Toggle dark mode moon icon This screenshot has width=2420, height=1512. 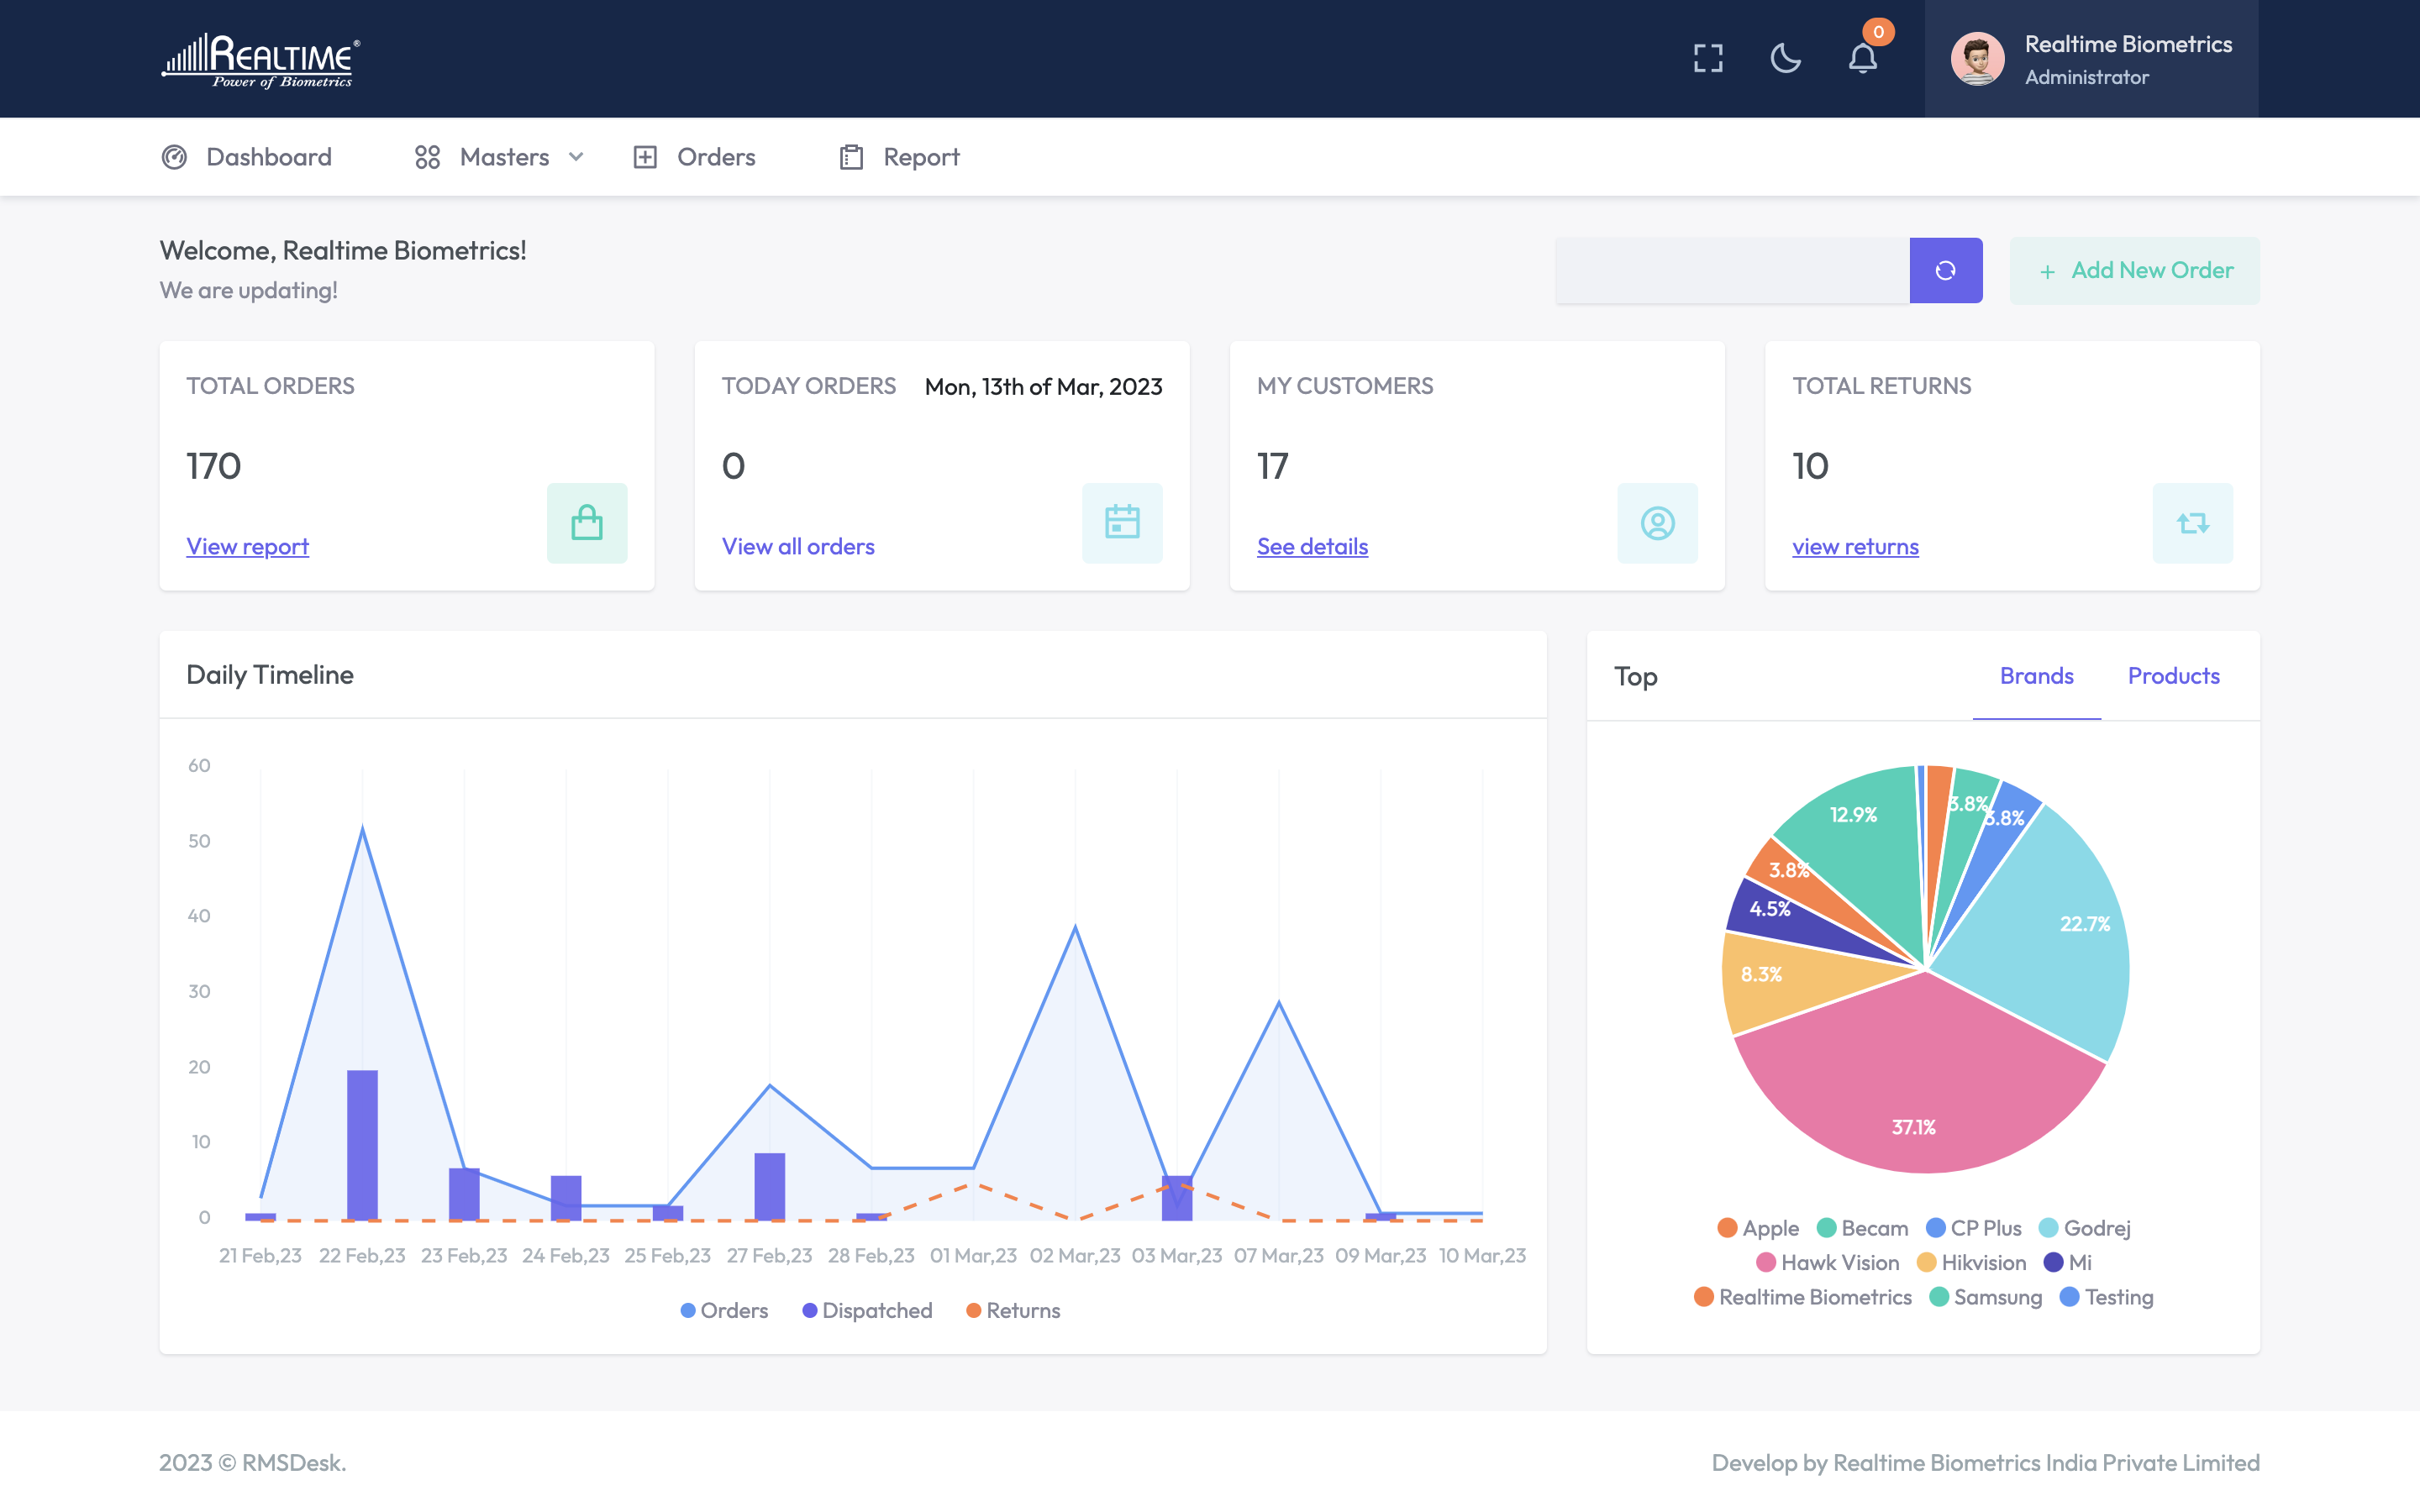(1785, 58)
